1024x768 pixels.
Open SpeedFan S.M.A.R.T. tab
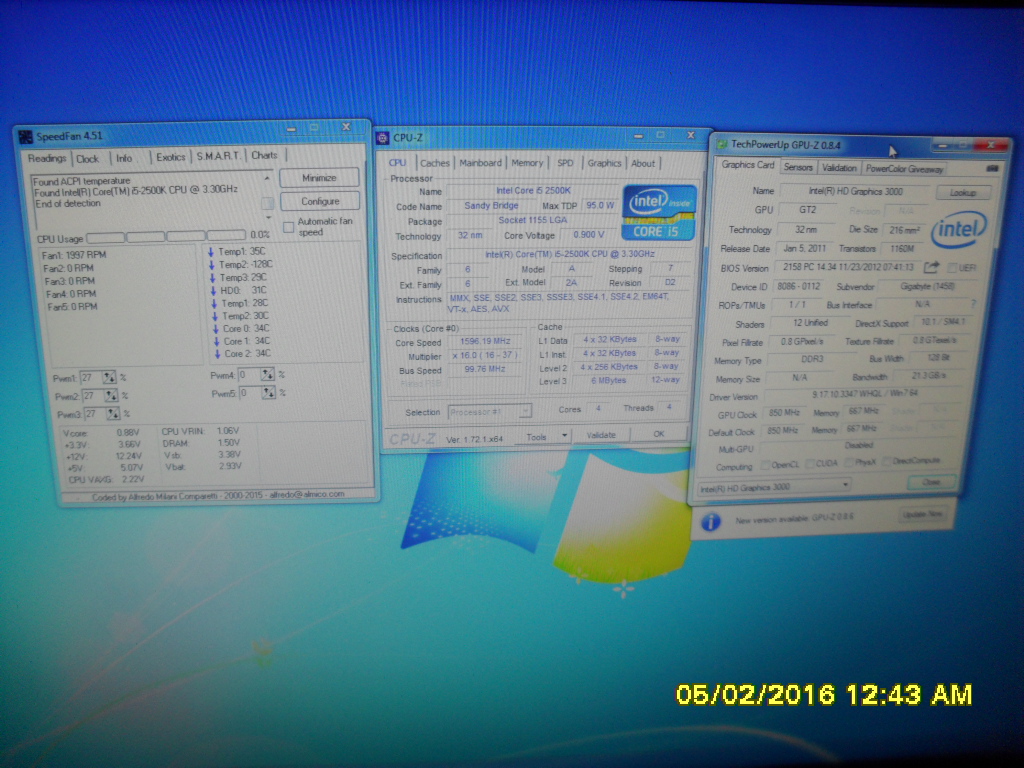point(218,156)
